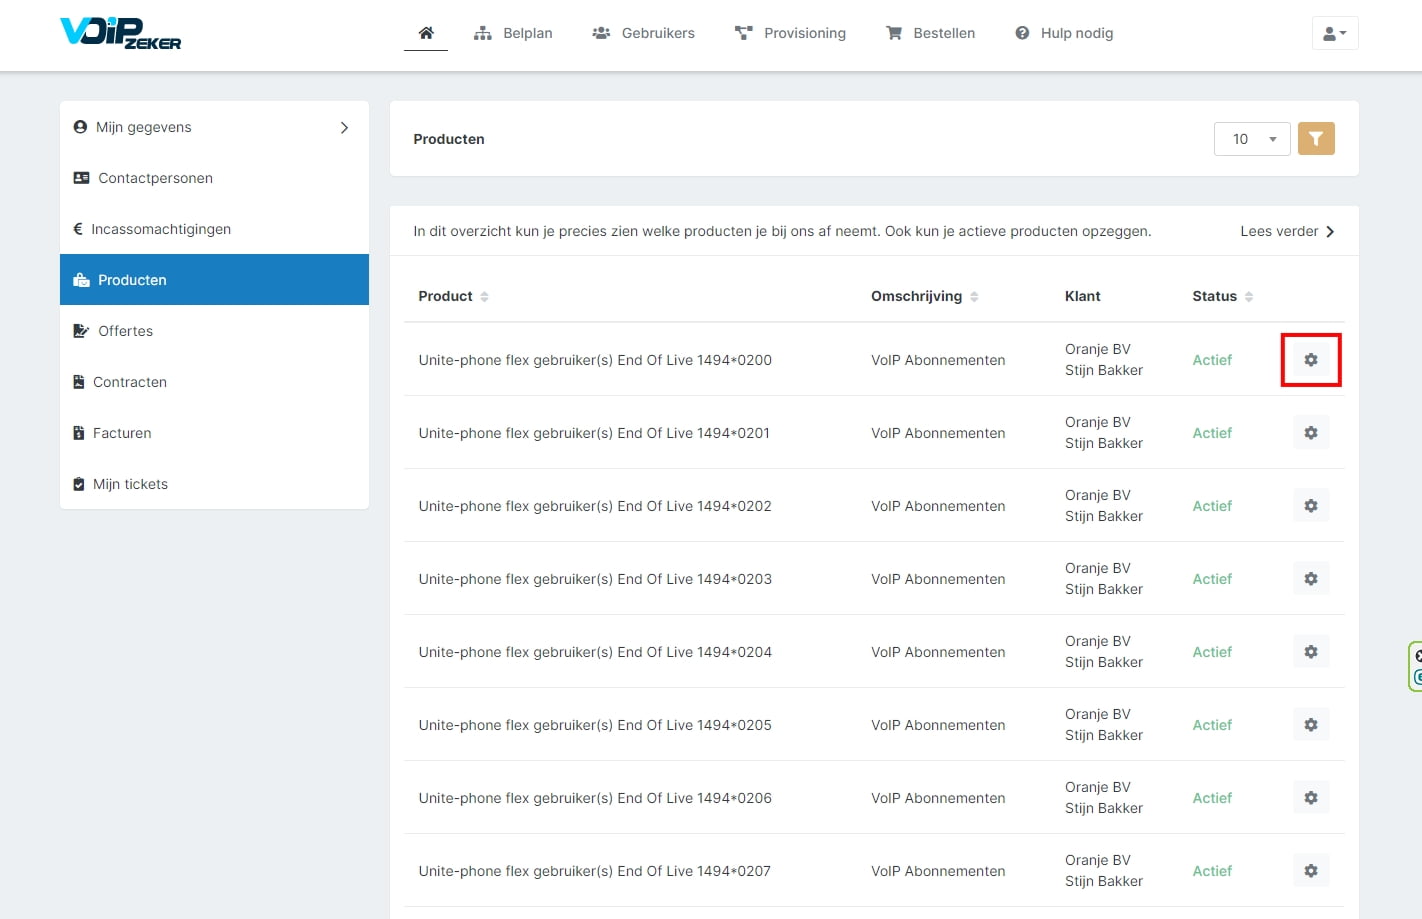Open gear settings for product 1494*0206
Image resolution: width=1422 pixels, height=919 pixels.
[1311, 798]
